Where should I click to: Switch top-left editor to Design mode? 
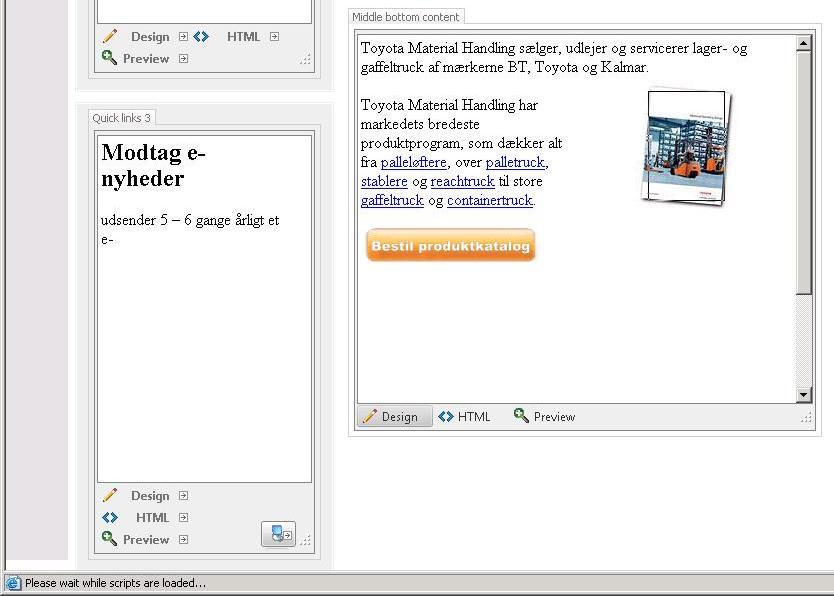(x=150, y=37)
